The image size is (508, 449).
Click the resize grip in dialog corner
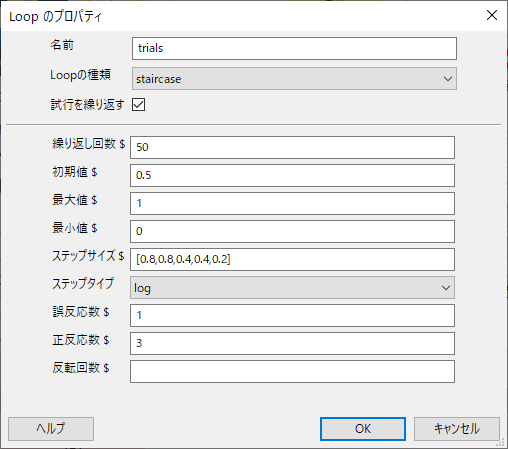(500, 442)
